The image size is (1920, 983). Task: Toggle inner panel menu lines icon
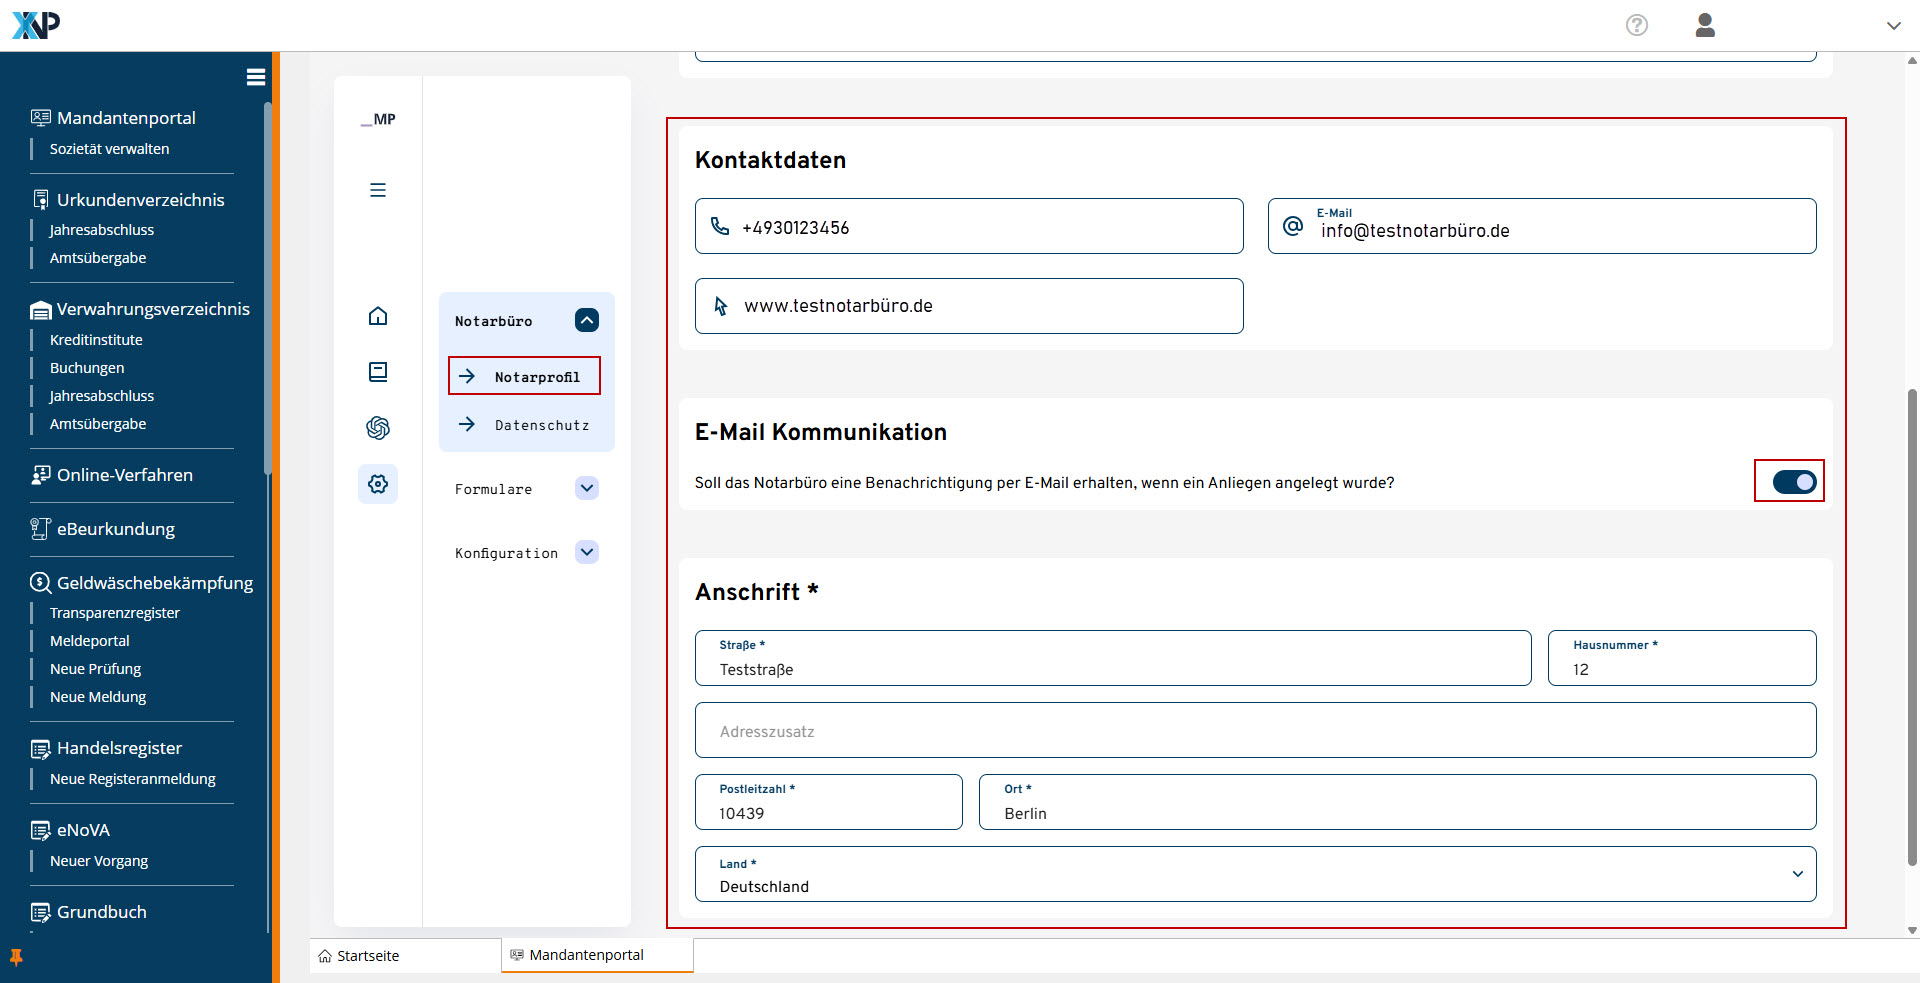(378, 190)
